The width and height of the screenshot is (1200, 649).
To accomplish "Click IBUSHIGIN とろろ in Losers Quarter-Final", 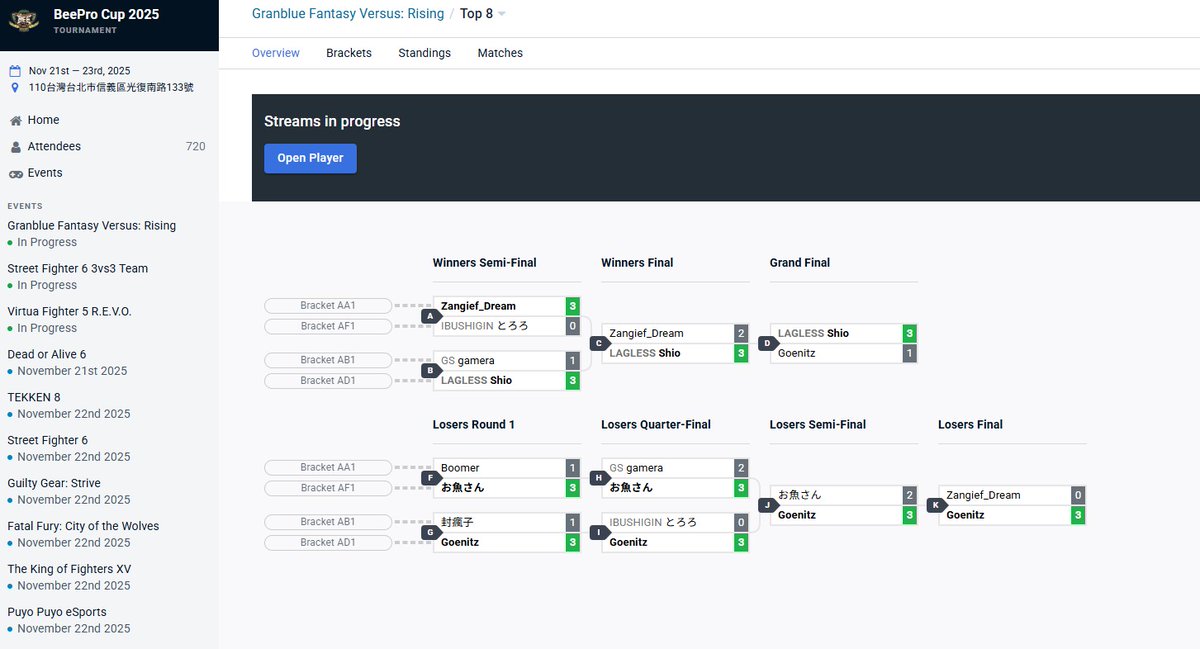I will pyautogui.click(x=653, y=522).
